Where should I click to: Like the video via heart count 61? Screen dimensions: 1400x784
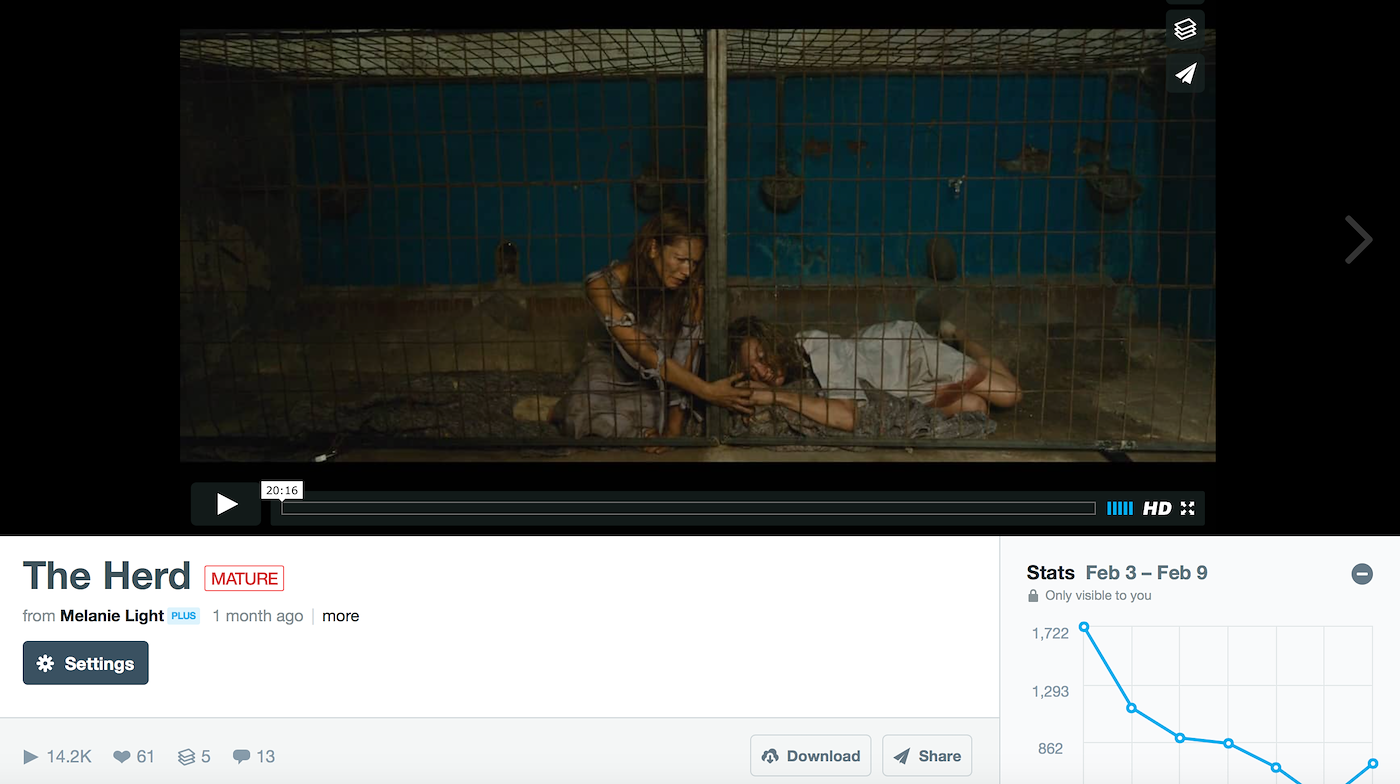[134, 756]
